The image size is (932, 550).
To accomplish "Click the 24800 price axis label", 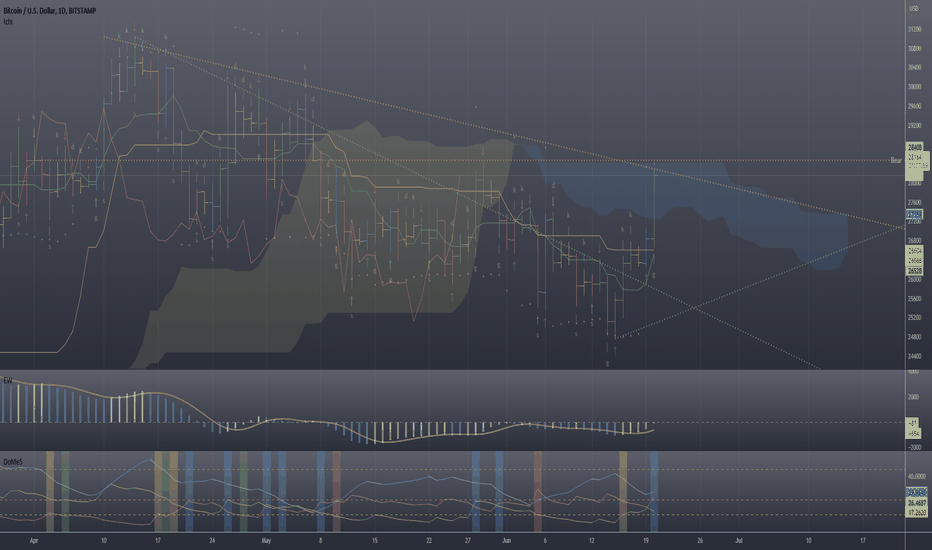I will [x=915, y=337].
